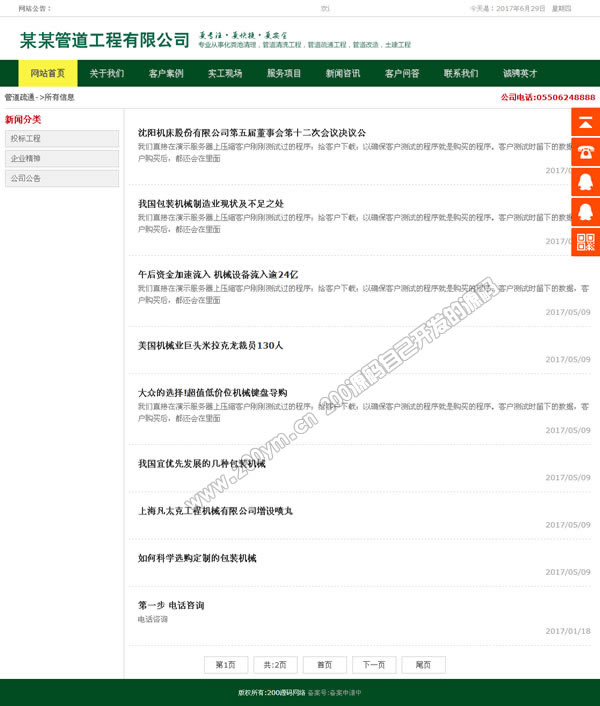Select 公司公告 news category
Viewport: 600px width, 706px height.
pos(62,178)
